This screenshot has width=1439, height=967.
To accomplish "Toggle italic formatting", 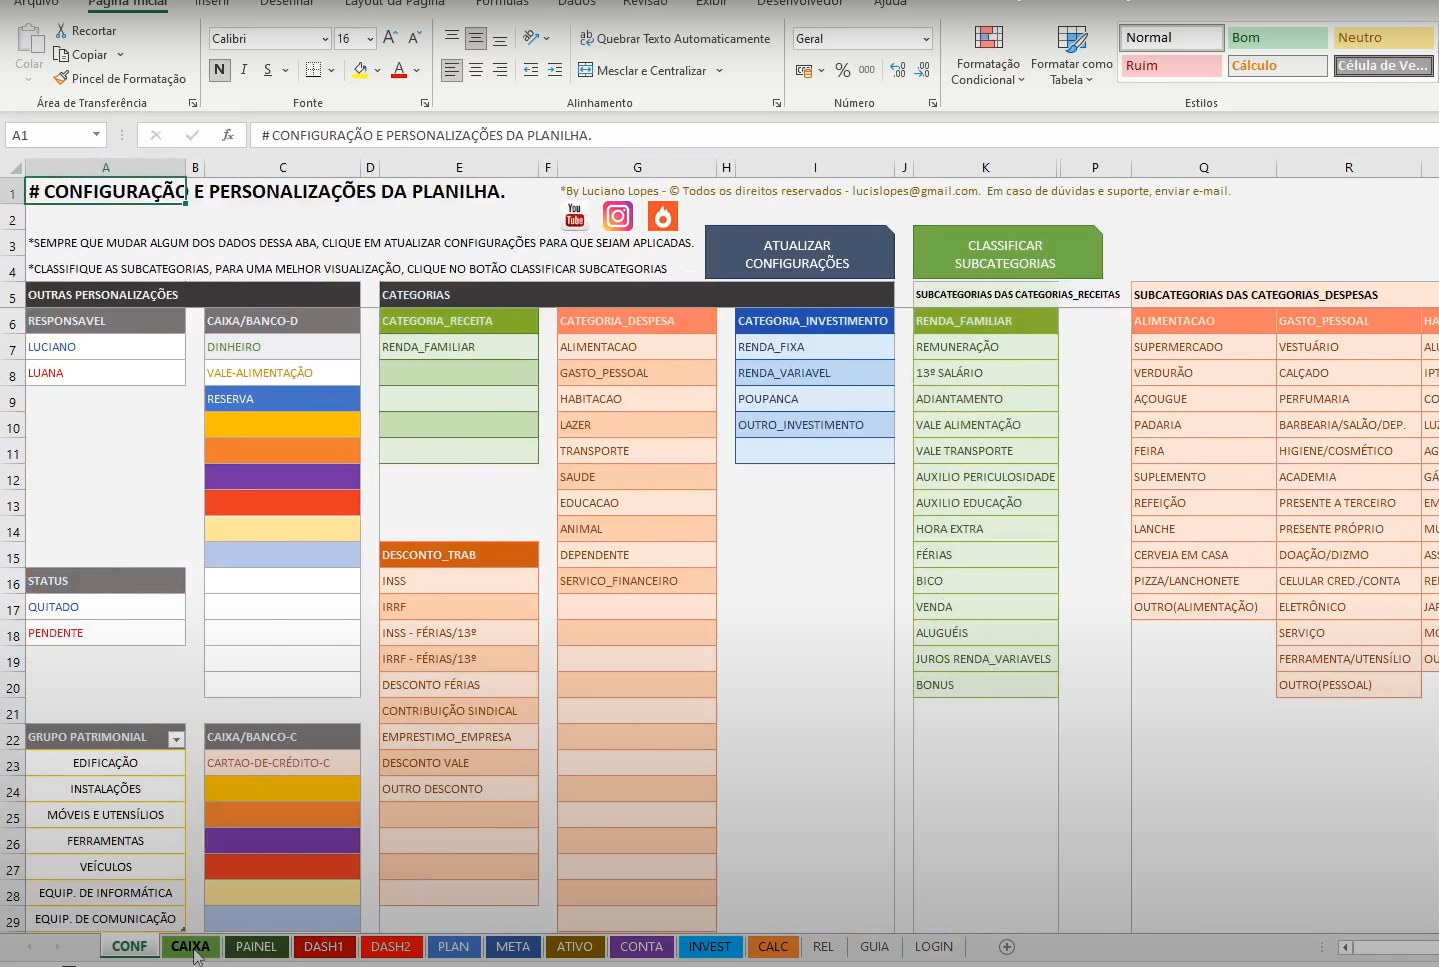I will (242, 70).
